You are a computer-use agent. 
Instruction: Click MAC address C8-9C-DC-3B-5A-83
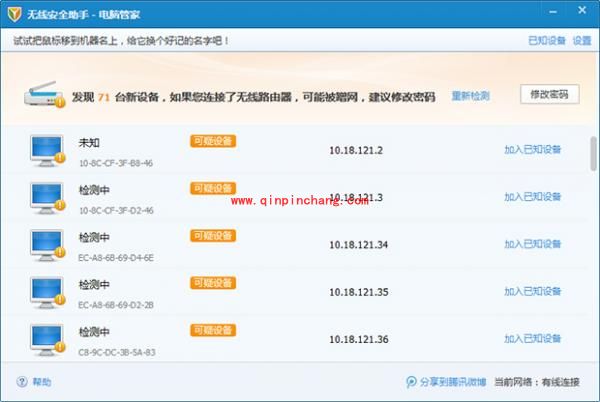point(117,352)
